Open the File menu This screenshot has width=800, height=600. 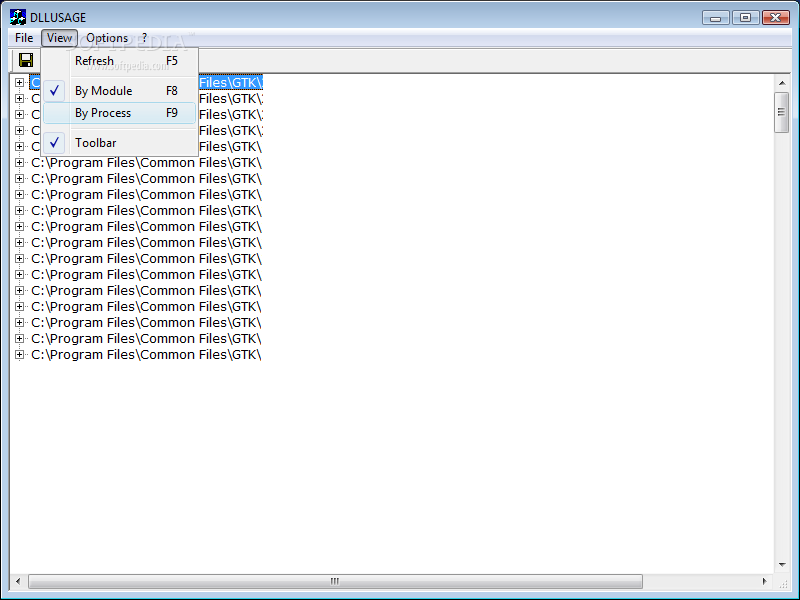[x=24, y=38]
